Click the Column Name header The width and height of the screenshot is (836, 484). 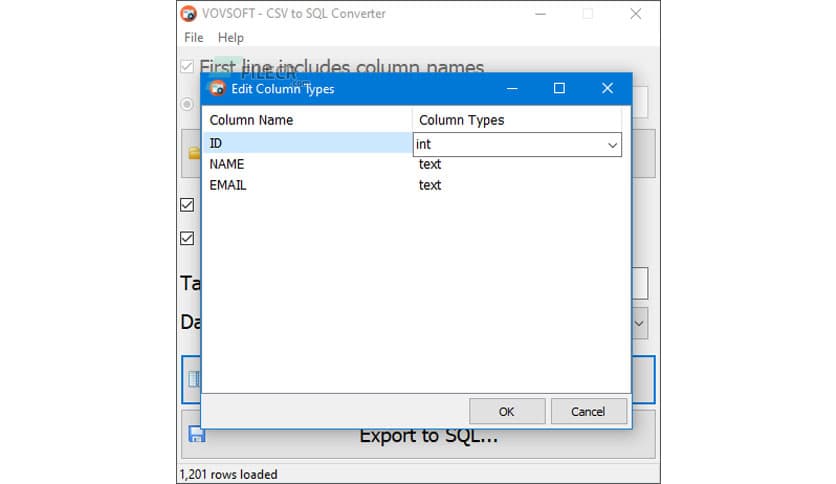[308, 120]
